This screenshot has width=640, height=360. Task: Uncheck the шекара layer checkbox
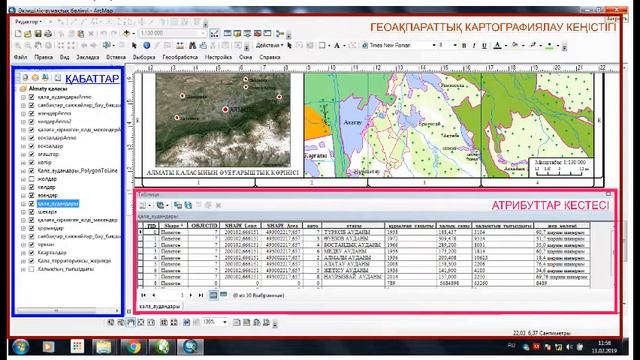31,212
